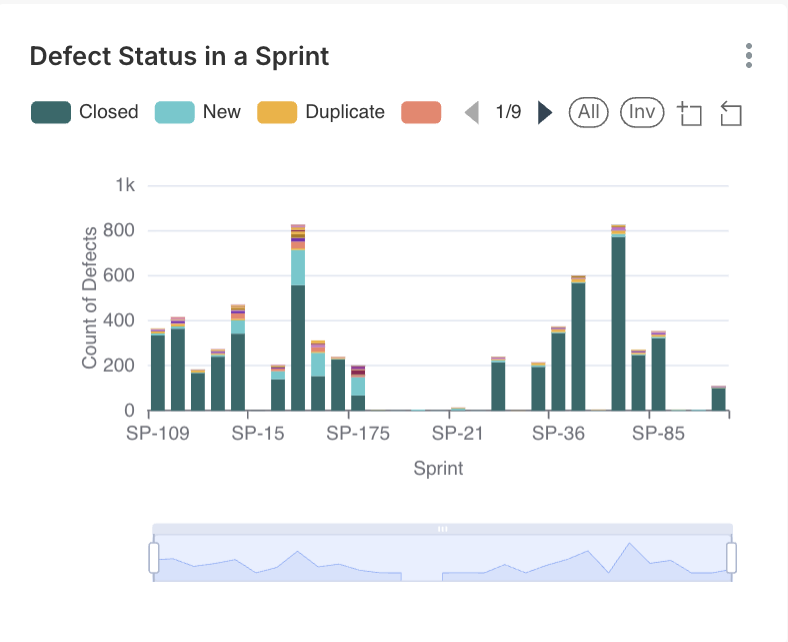Open the widget's three-dot options menu
The image size is (788, 642).
pyautogui.click(x=749, y=56)
